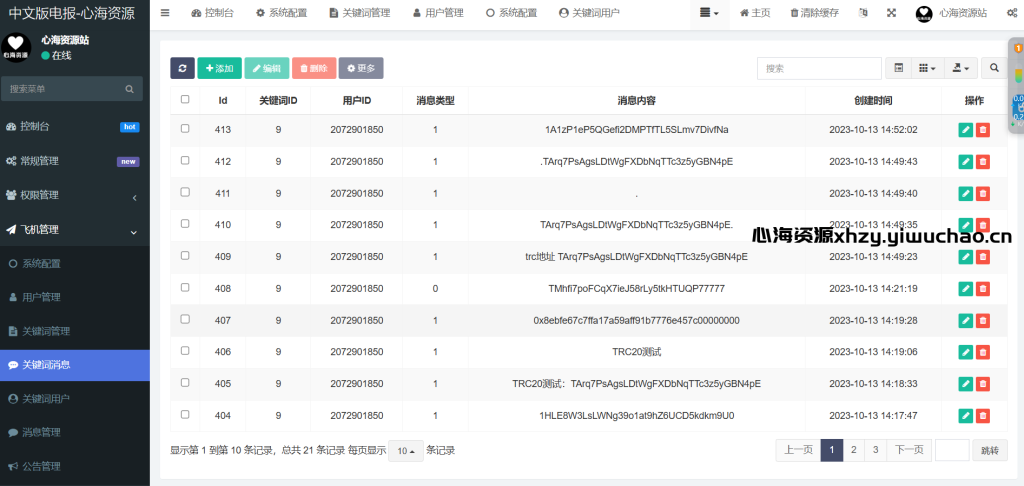Edit record 408 with green pencil icon
The image size is (1024, 486).
[965, 288]
